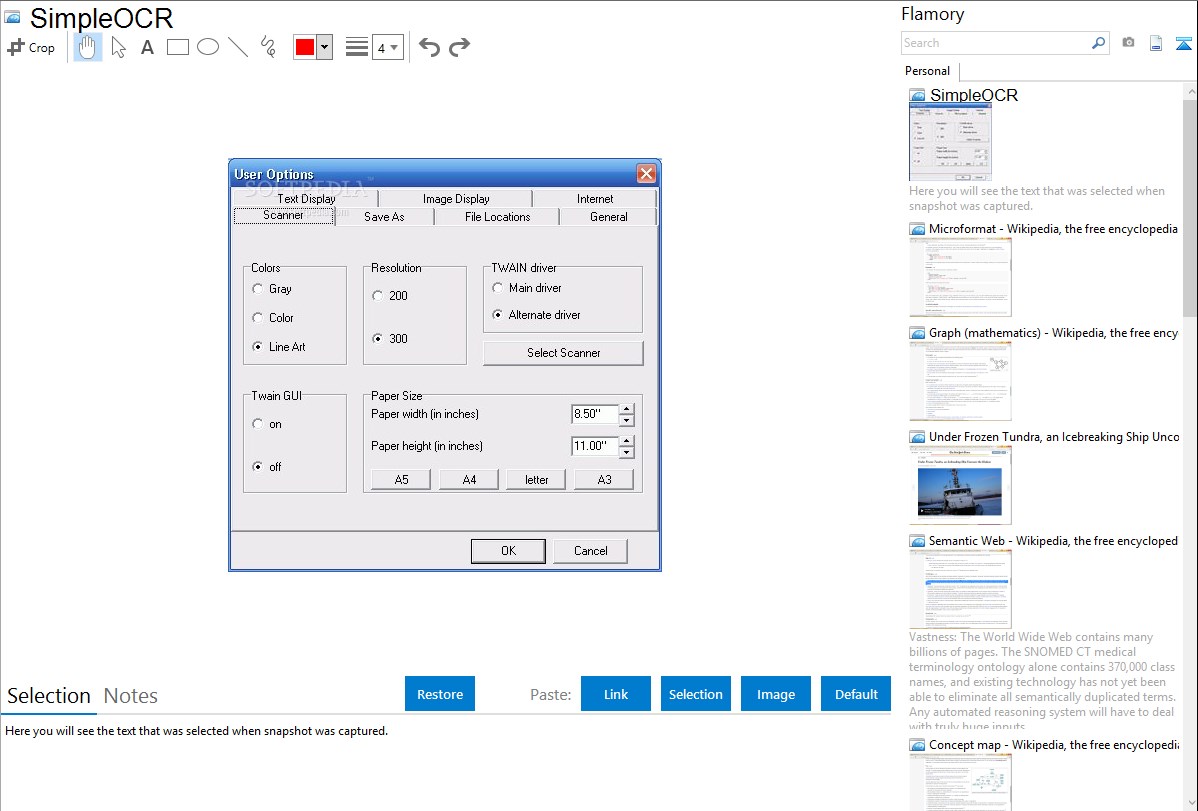This screenshot has height=811, width=1198.
Task: Switch to the Image Display tab
Action: click(x=456, y=199)
